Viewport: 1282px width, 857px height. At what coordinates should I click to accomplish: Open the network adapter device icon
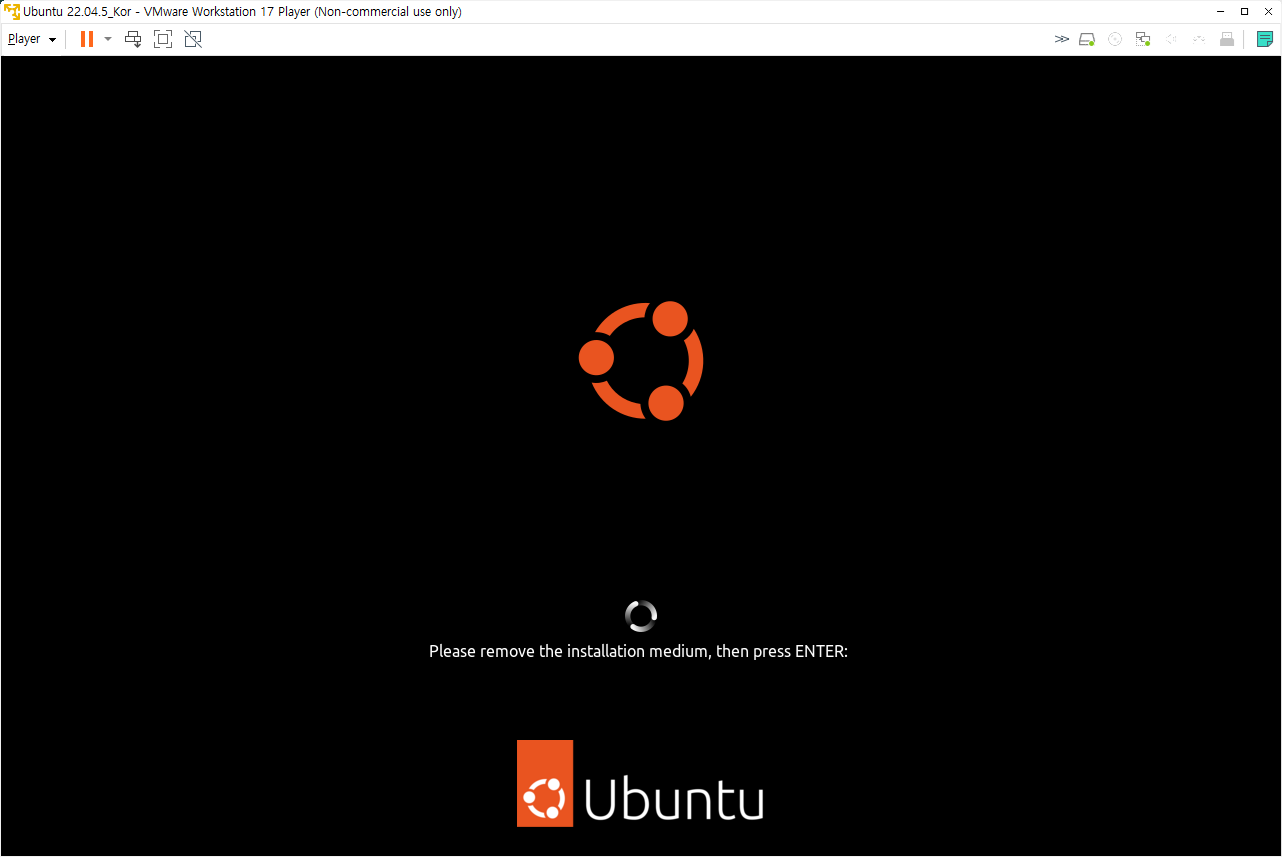point(1143,39)
